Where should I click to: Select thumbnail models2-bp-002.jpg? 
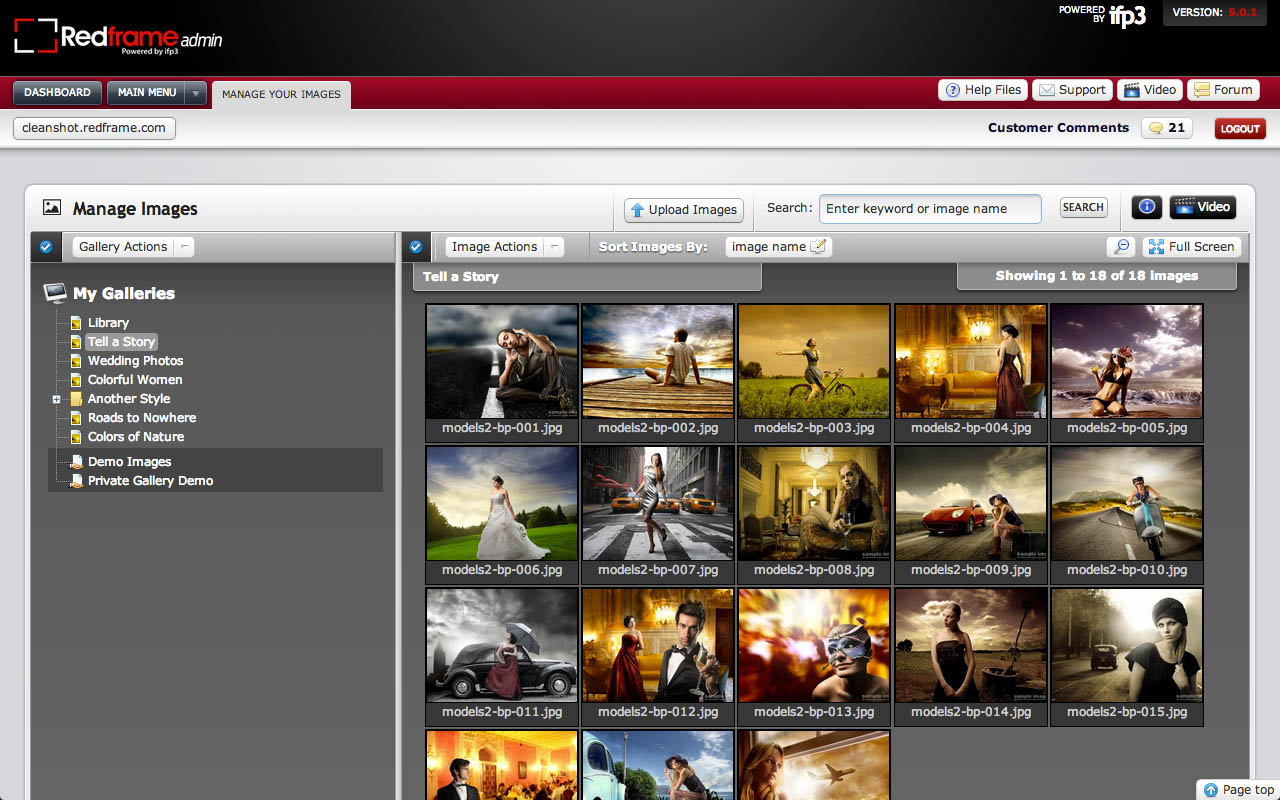coord(658,362)
